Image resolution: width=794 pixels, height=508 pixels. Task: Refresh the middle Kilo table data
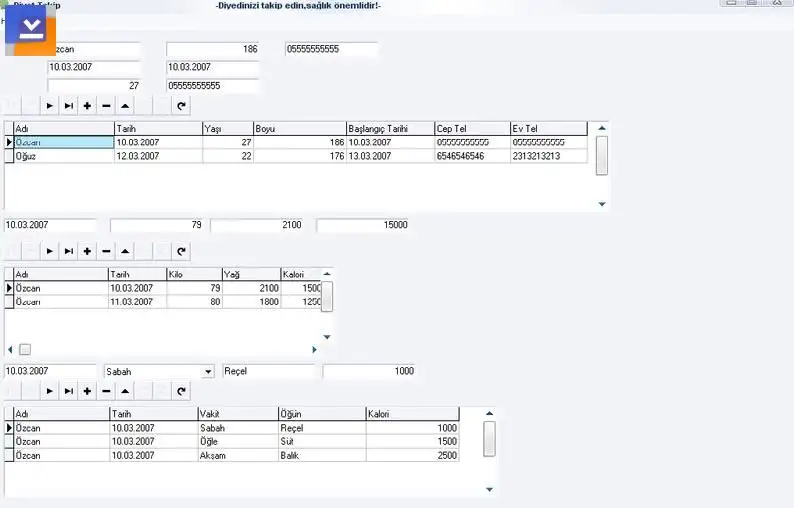[x=181, y=251]
